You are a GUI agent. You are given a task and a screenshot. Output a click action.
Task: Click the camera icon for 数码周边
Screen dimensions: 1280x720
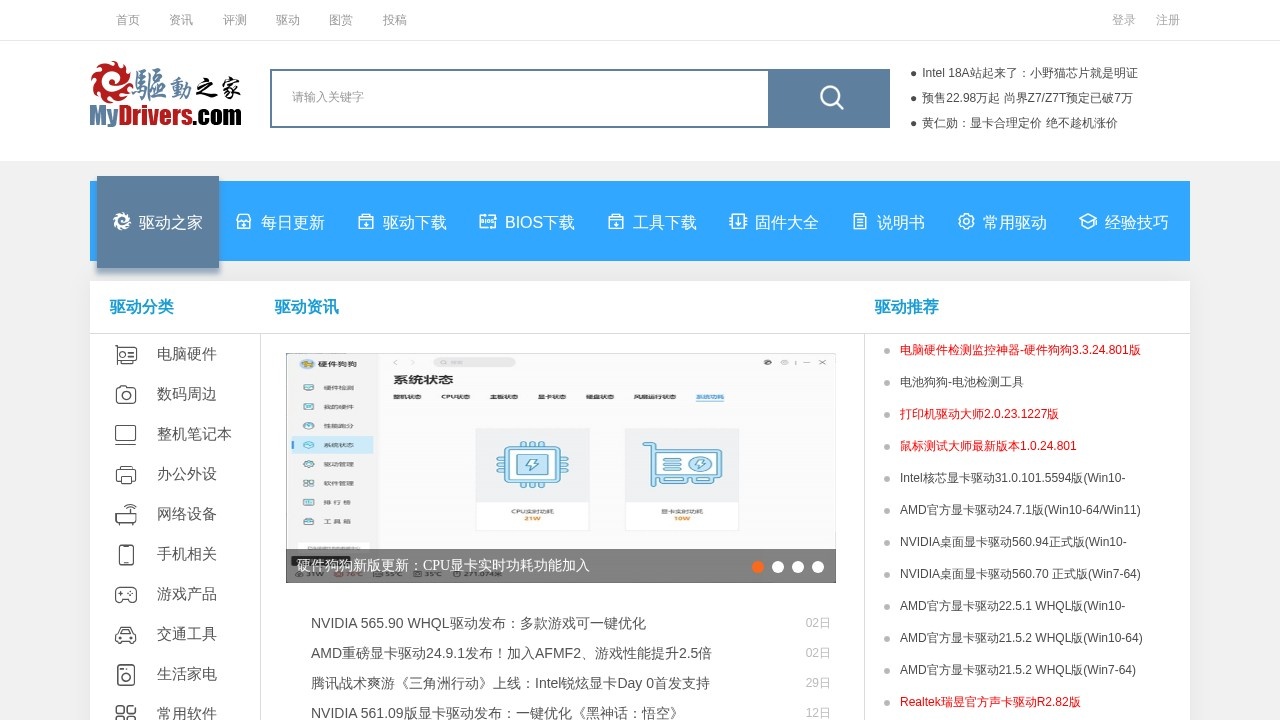(126, 394)
